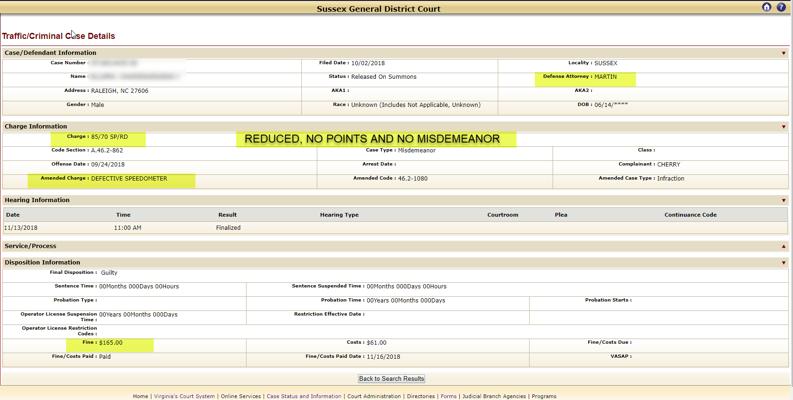Select the final disposition Guilty

[109, 273]
